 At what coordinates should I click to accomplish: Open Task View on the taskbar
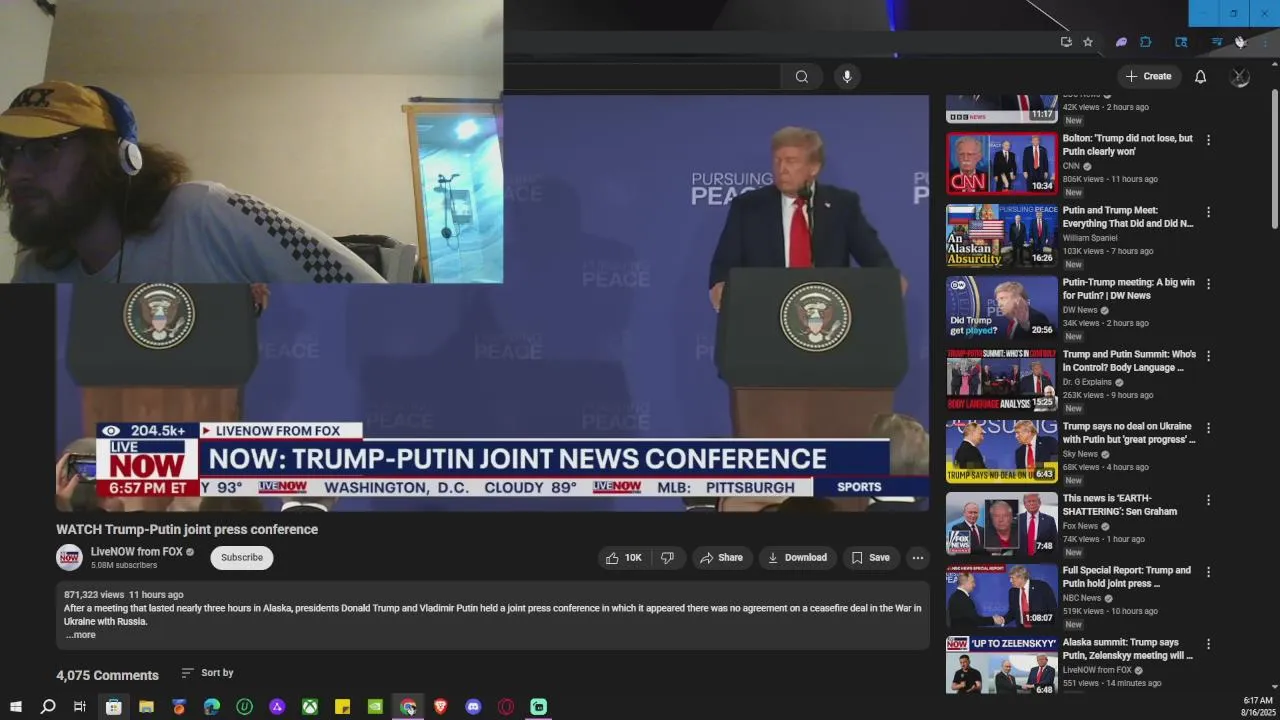[x=80, y=707]
